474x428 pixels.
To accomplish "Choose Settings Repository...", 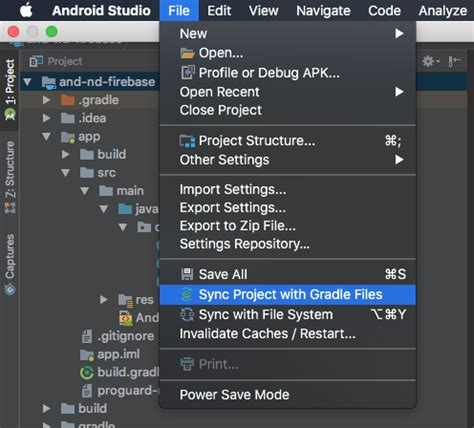I will click(288, 244).
